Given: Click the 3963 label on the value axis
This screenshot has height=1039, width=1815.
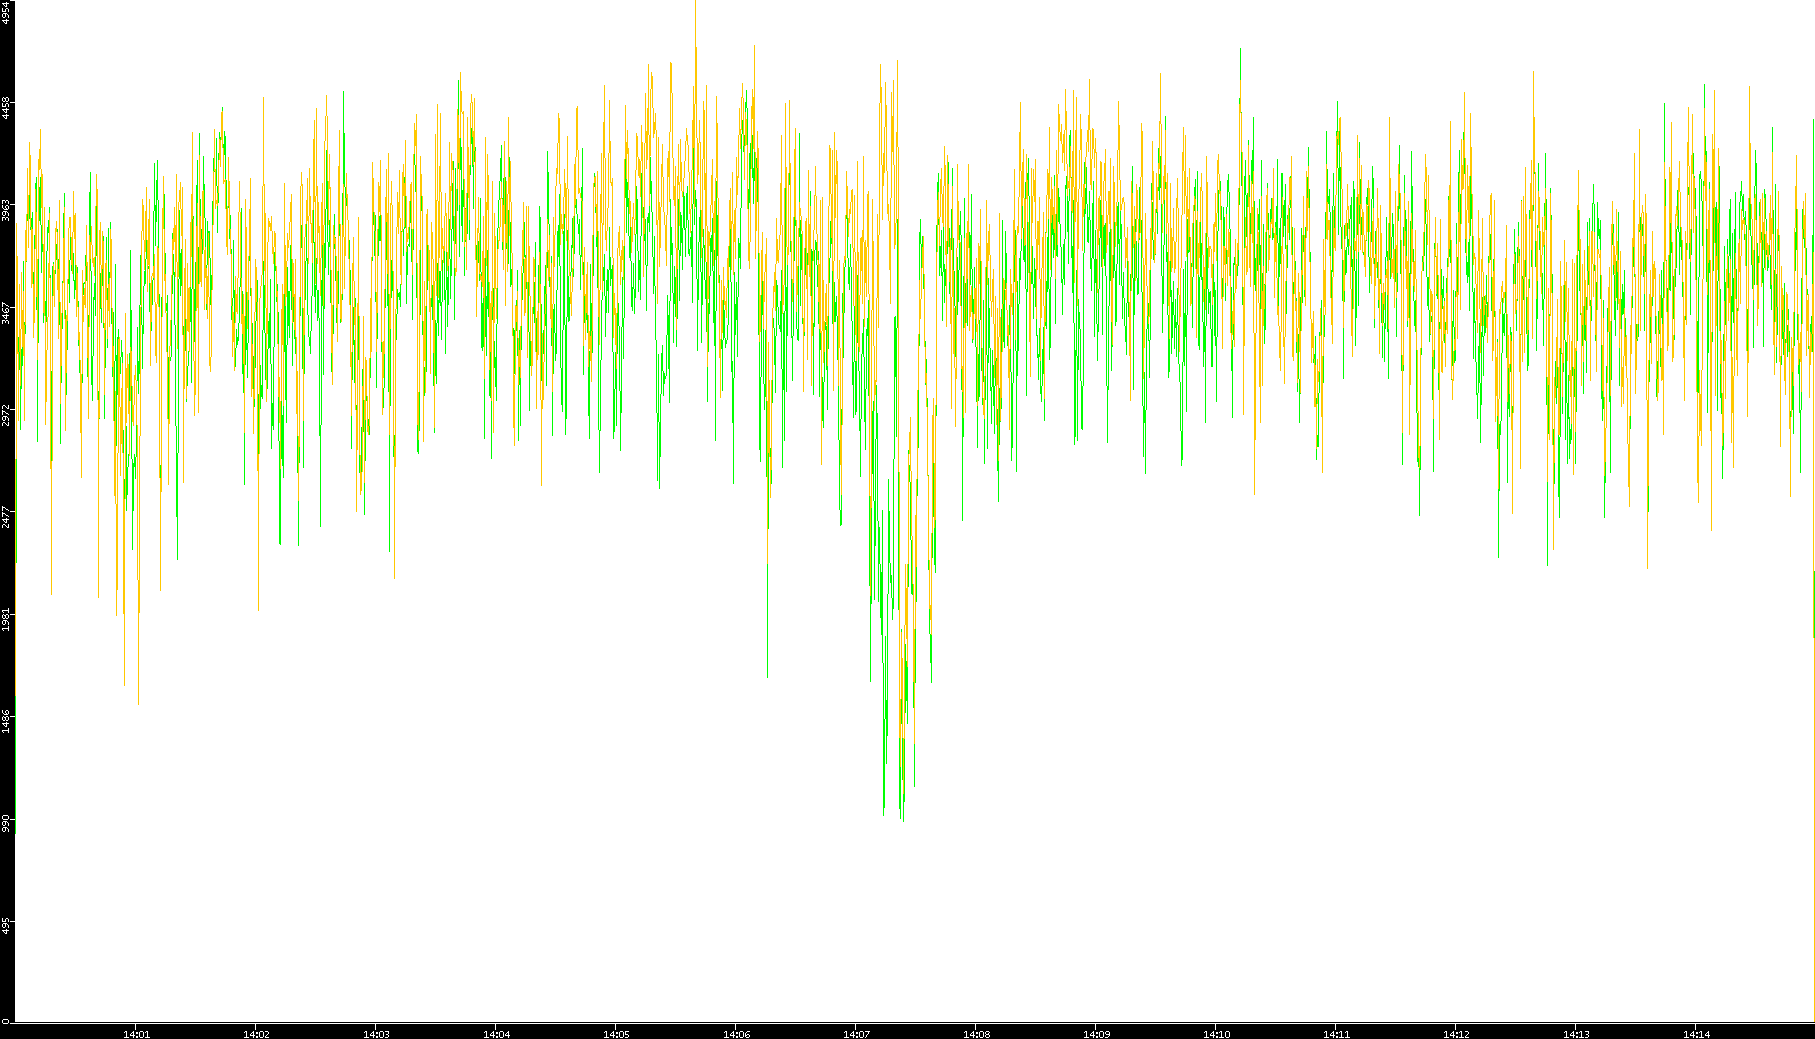Looking at the screenshot, I should pyautogui.click(x=6, y=210).
